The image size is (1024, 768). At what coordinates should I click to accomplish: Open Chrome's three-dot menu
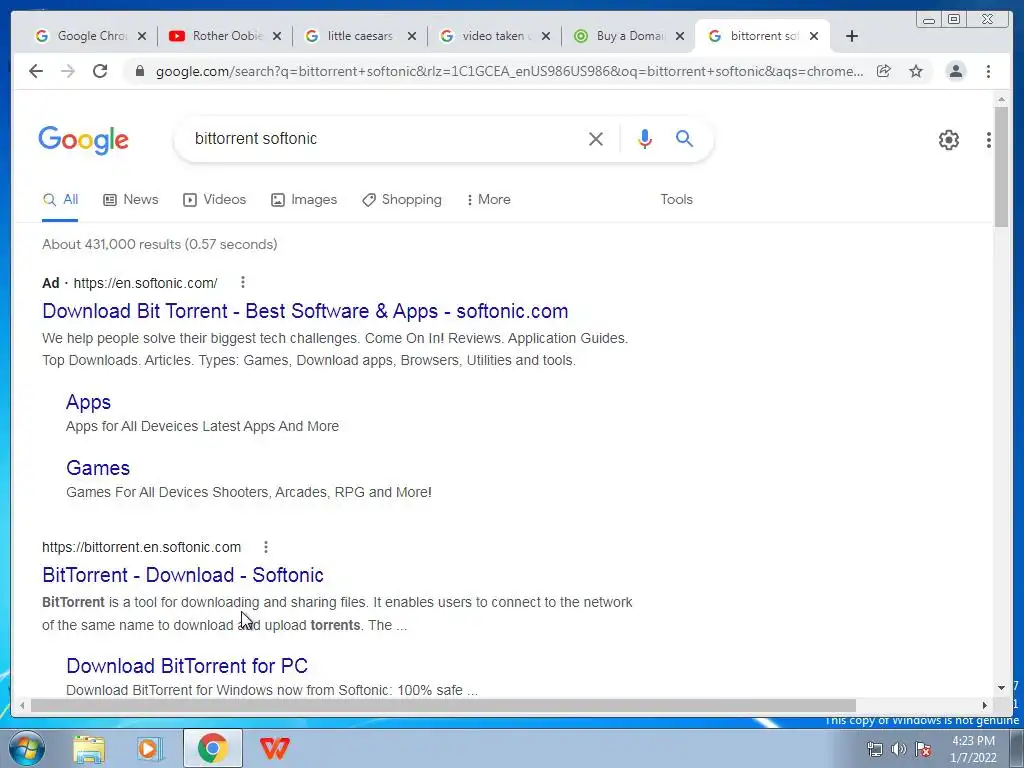tap(989, 71)
